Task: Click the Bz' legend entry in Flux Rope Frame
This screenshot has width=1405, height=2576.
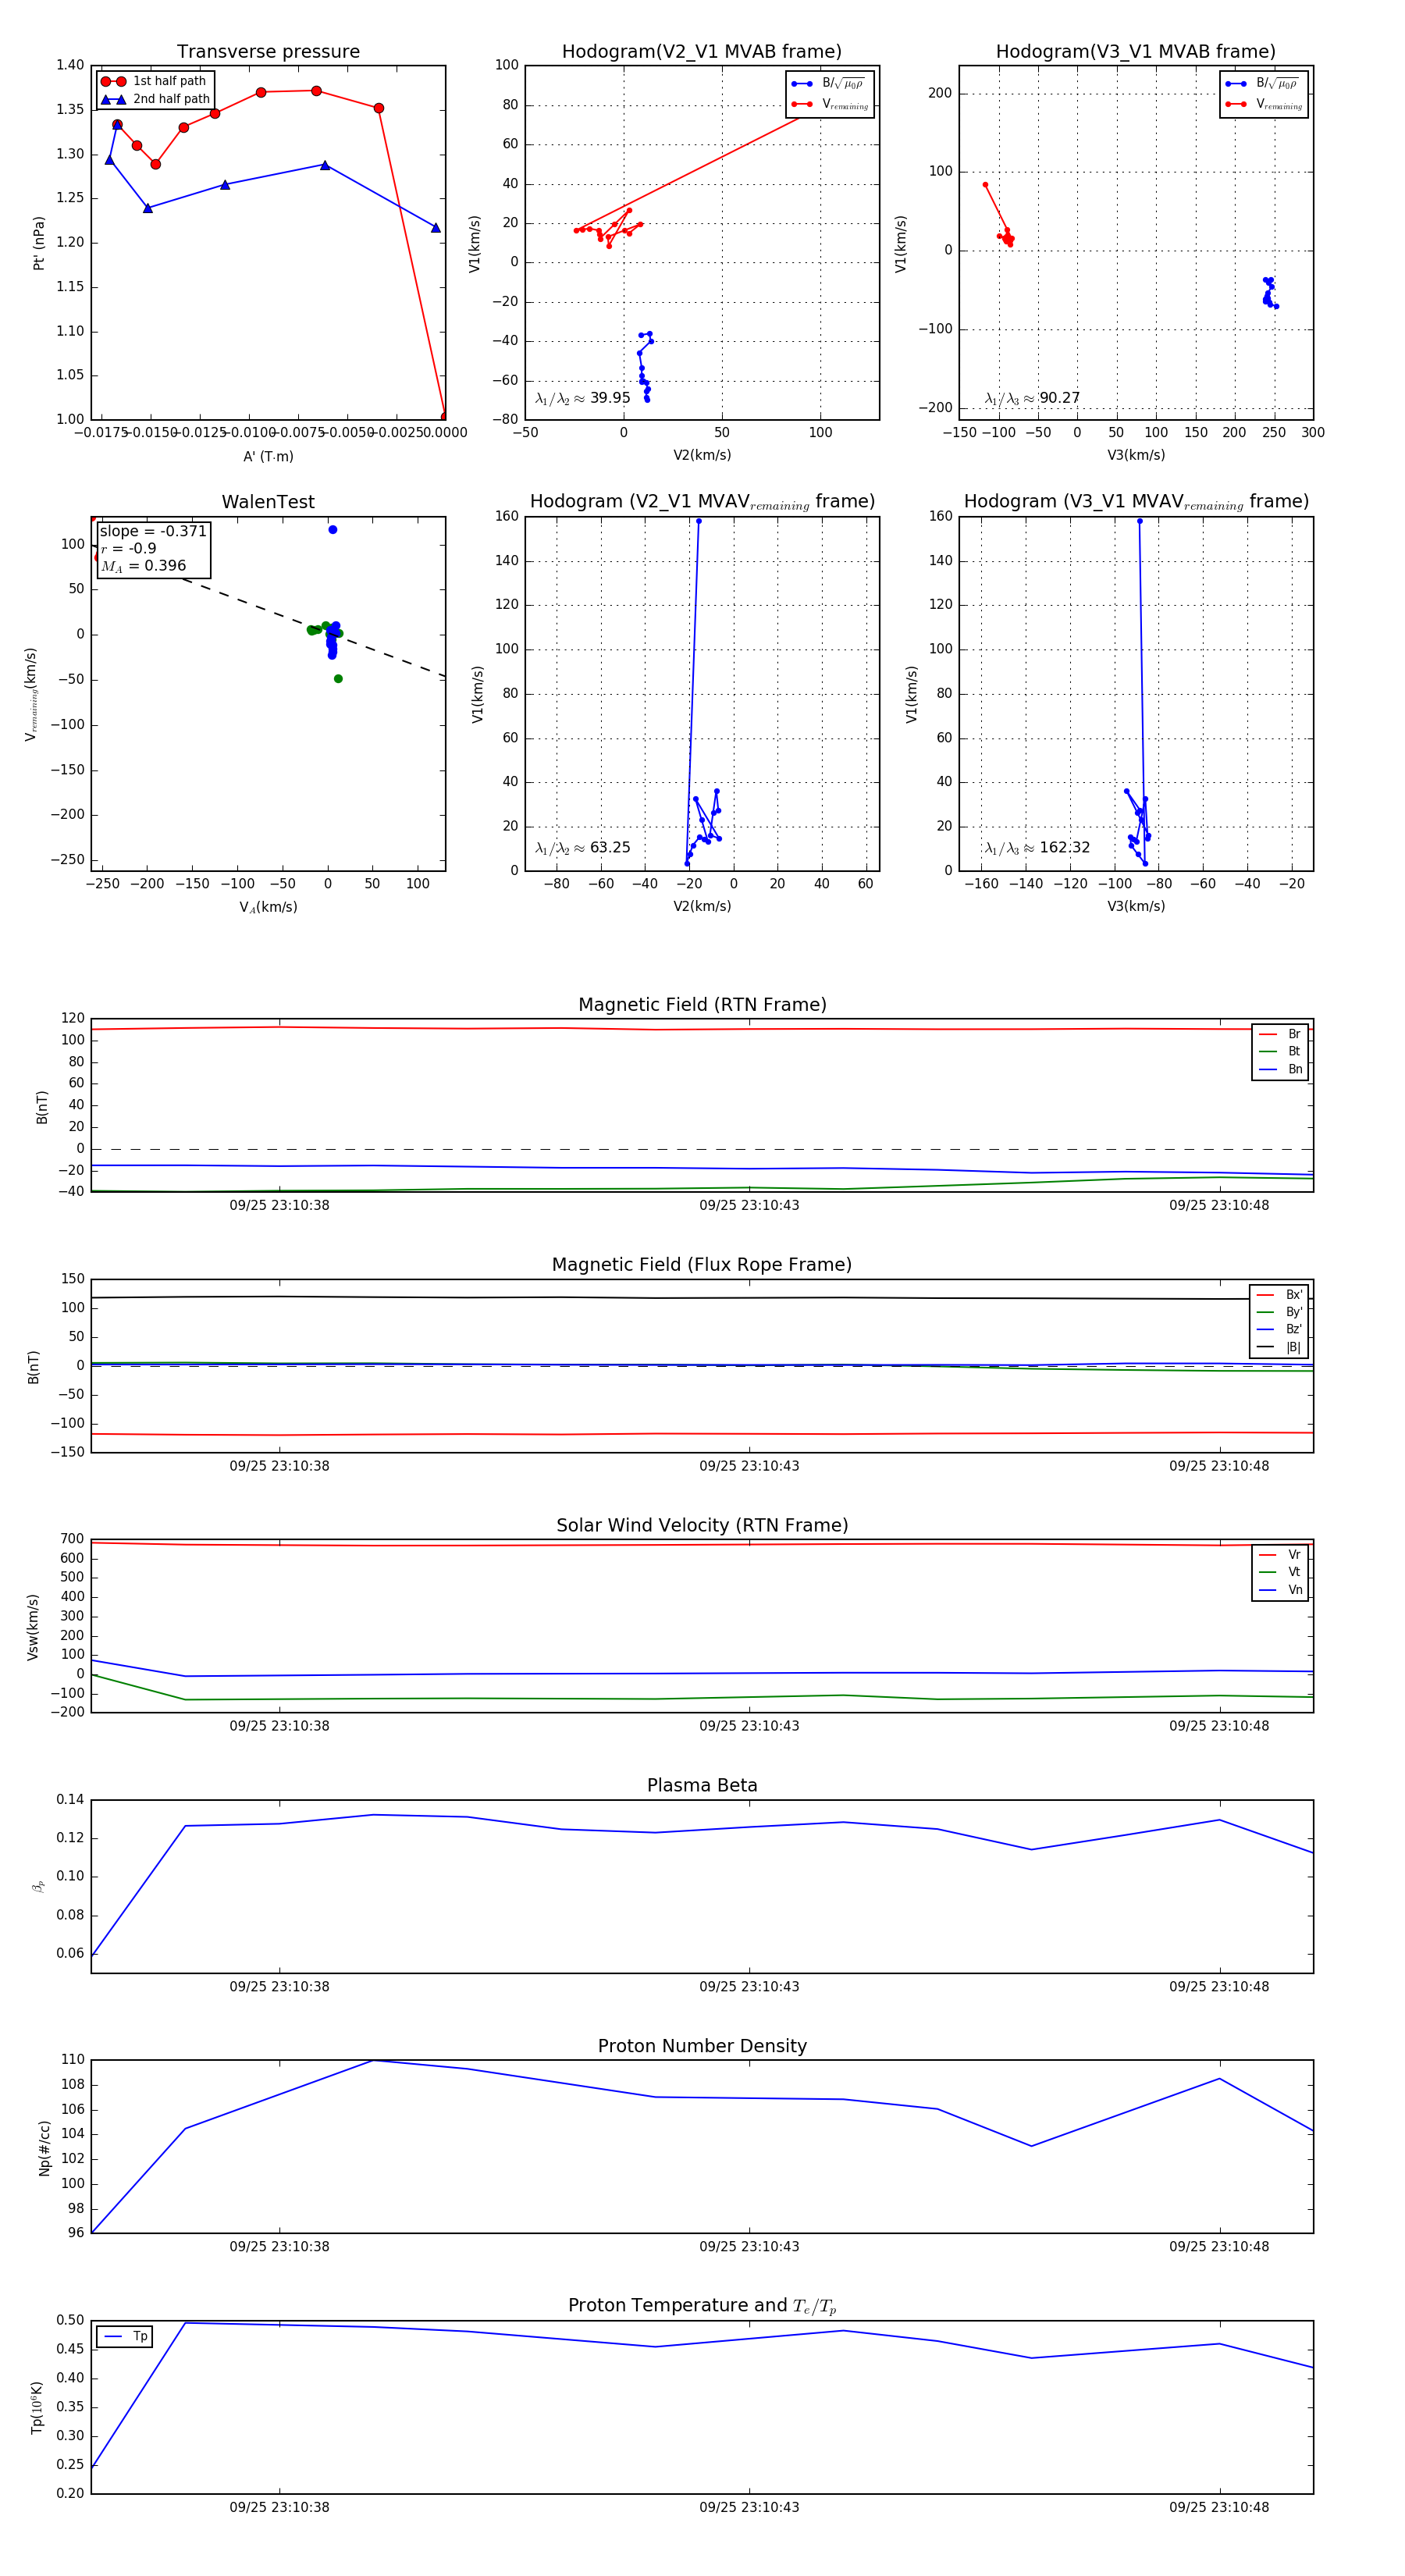Action: click(x=1279, y=1329)
